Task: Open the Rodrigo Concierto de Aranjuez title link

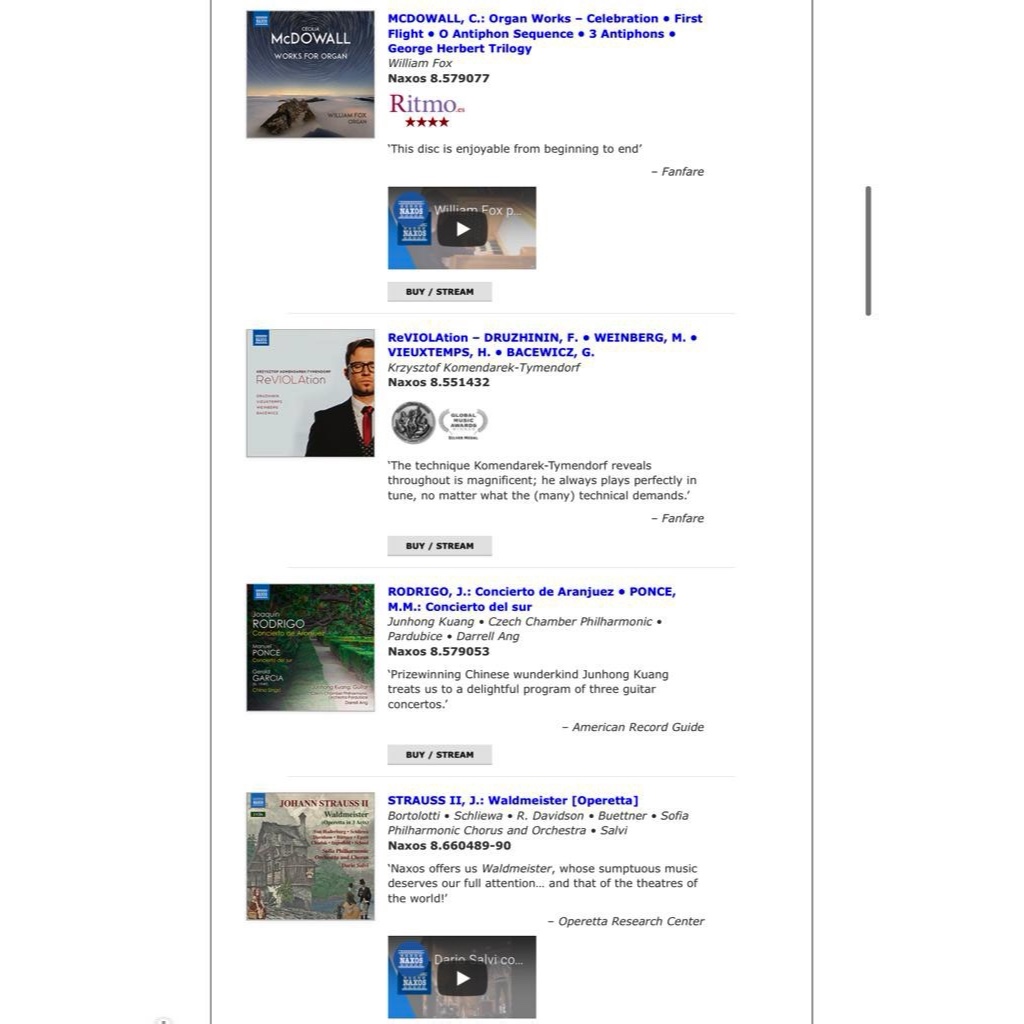Action: 532,599
